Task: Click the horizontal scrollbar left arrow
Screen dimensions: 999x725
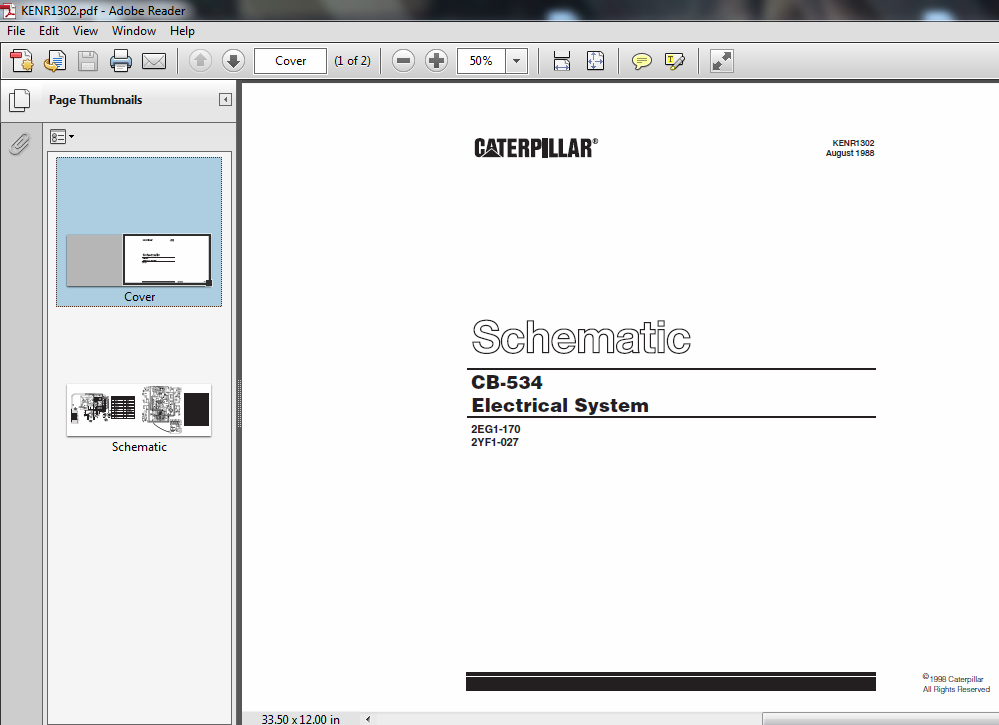Action: click(x=368, y=719)
